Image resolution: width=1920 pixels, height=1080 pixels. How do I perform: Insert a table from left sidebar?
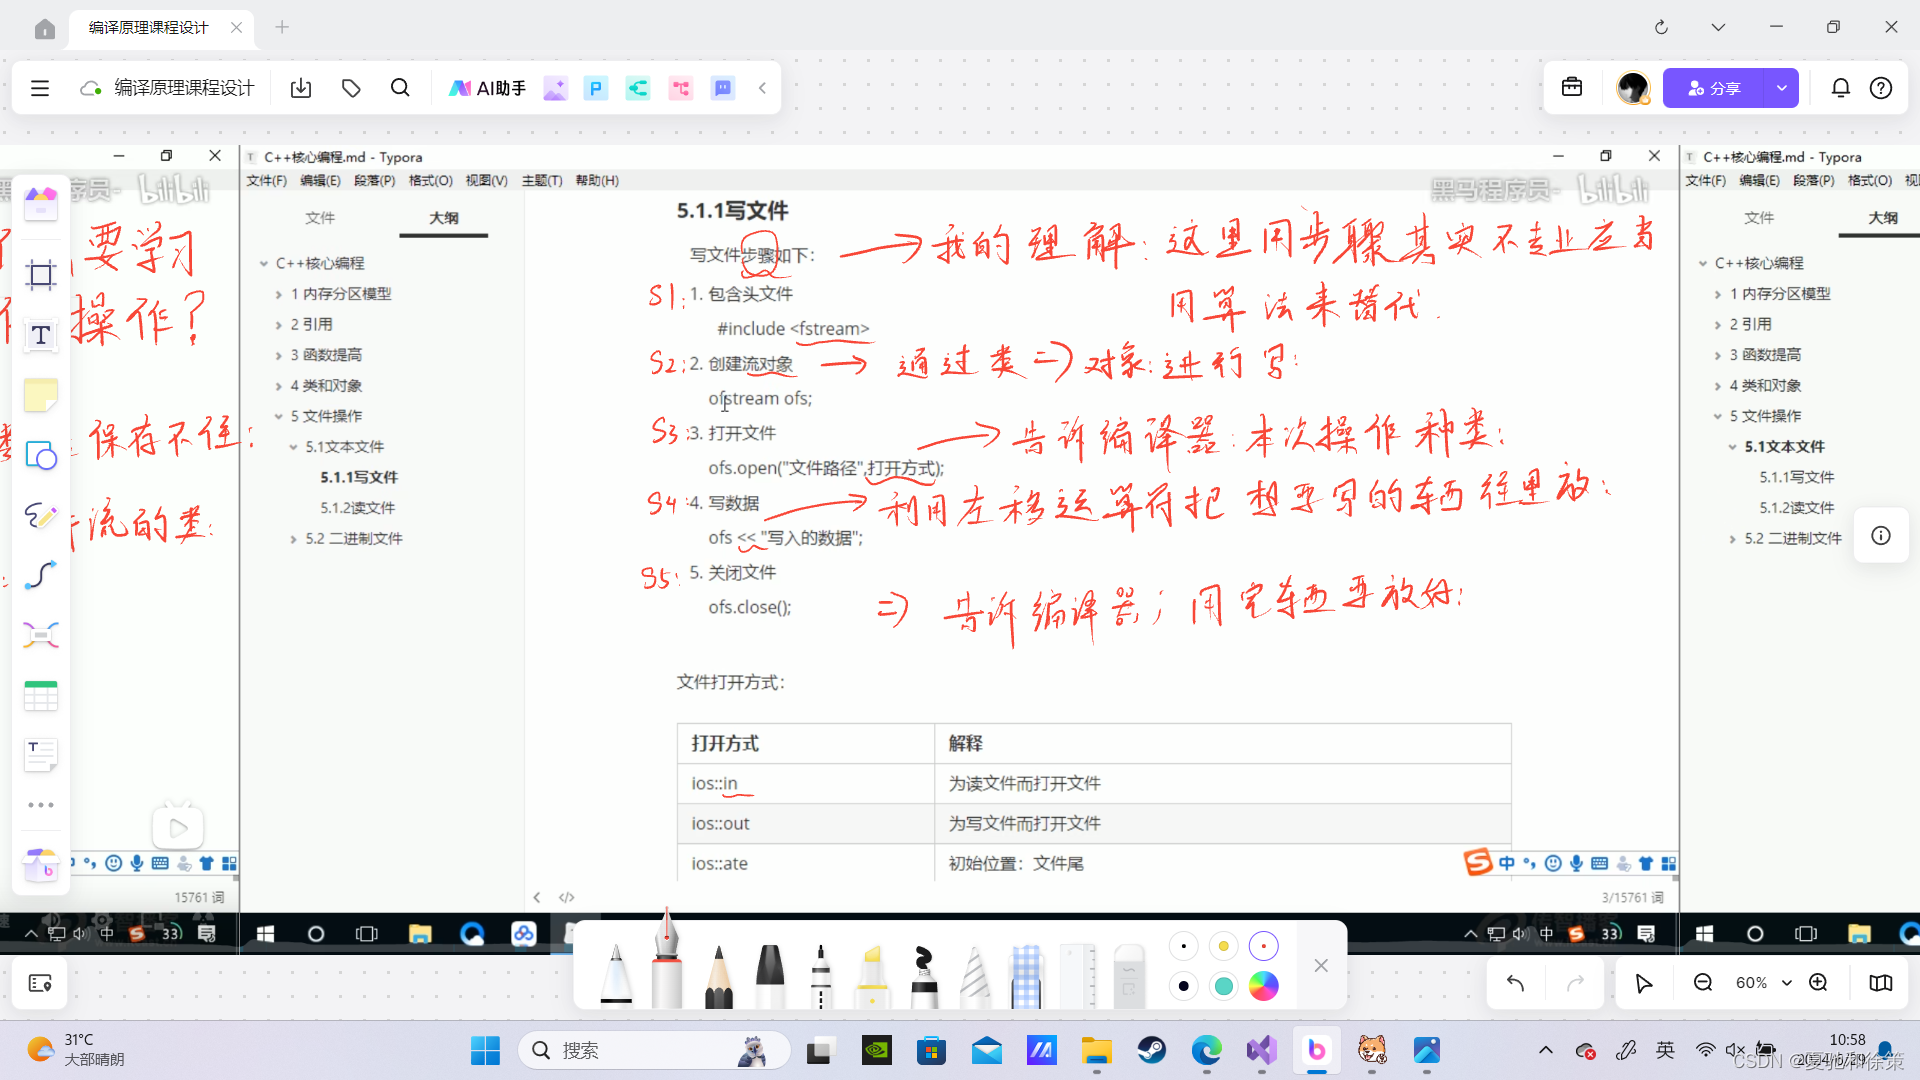[x=41, y=696]
